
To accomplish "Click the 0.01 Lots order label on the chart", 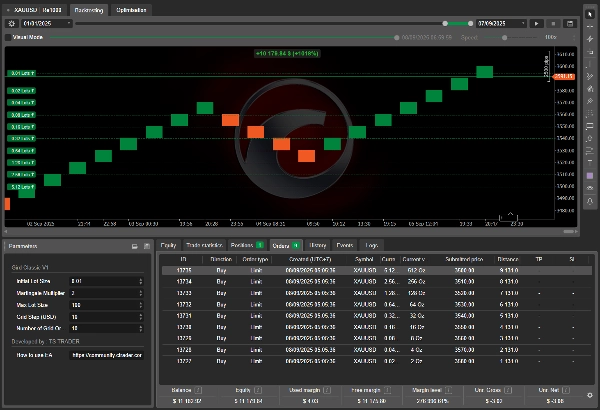I will pos(21,73).
